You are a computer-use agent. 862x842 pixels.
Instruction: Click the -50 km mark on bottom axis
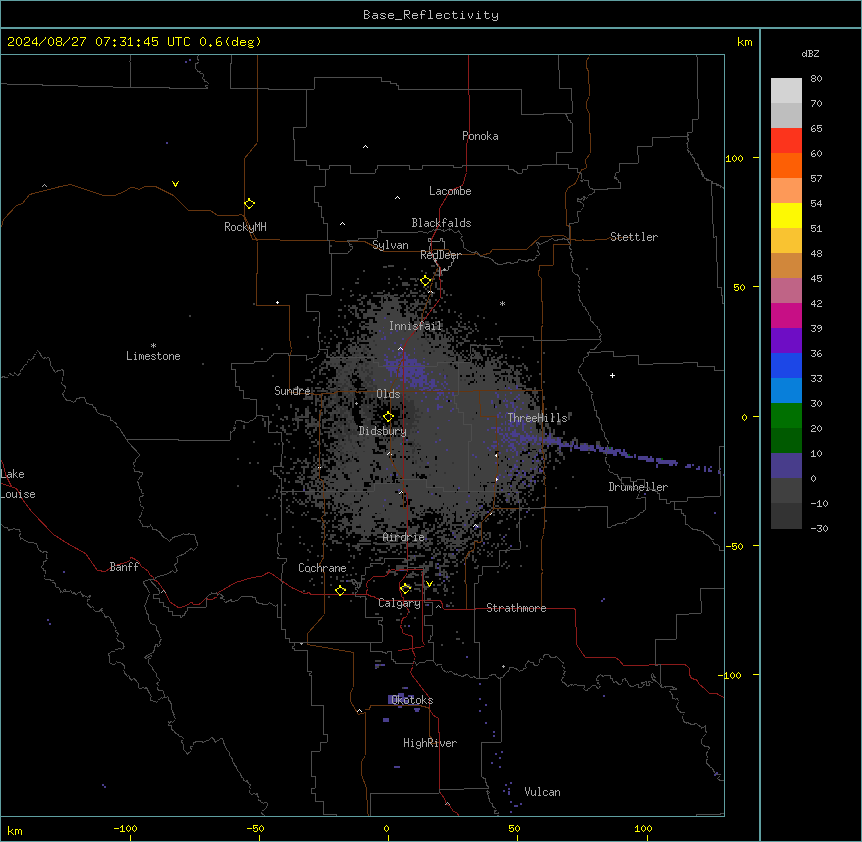[255, 828]
